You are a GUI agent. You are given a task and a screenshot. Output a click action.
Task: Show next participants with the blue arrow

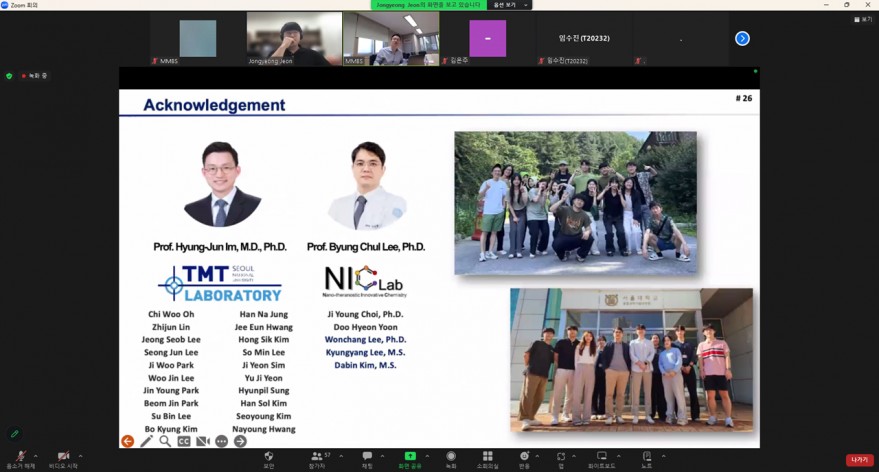pos(742,38)
